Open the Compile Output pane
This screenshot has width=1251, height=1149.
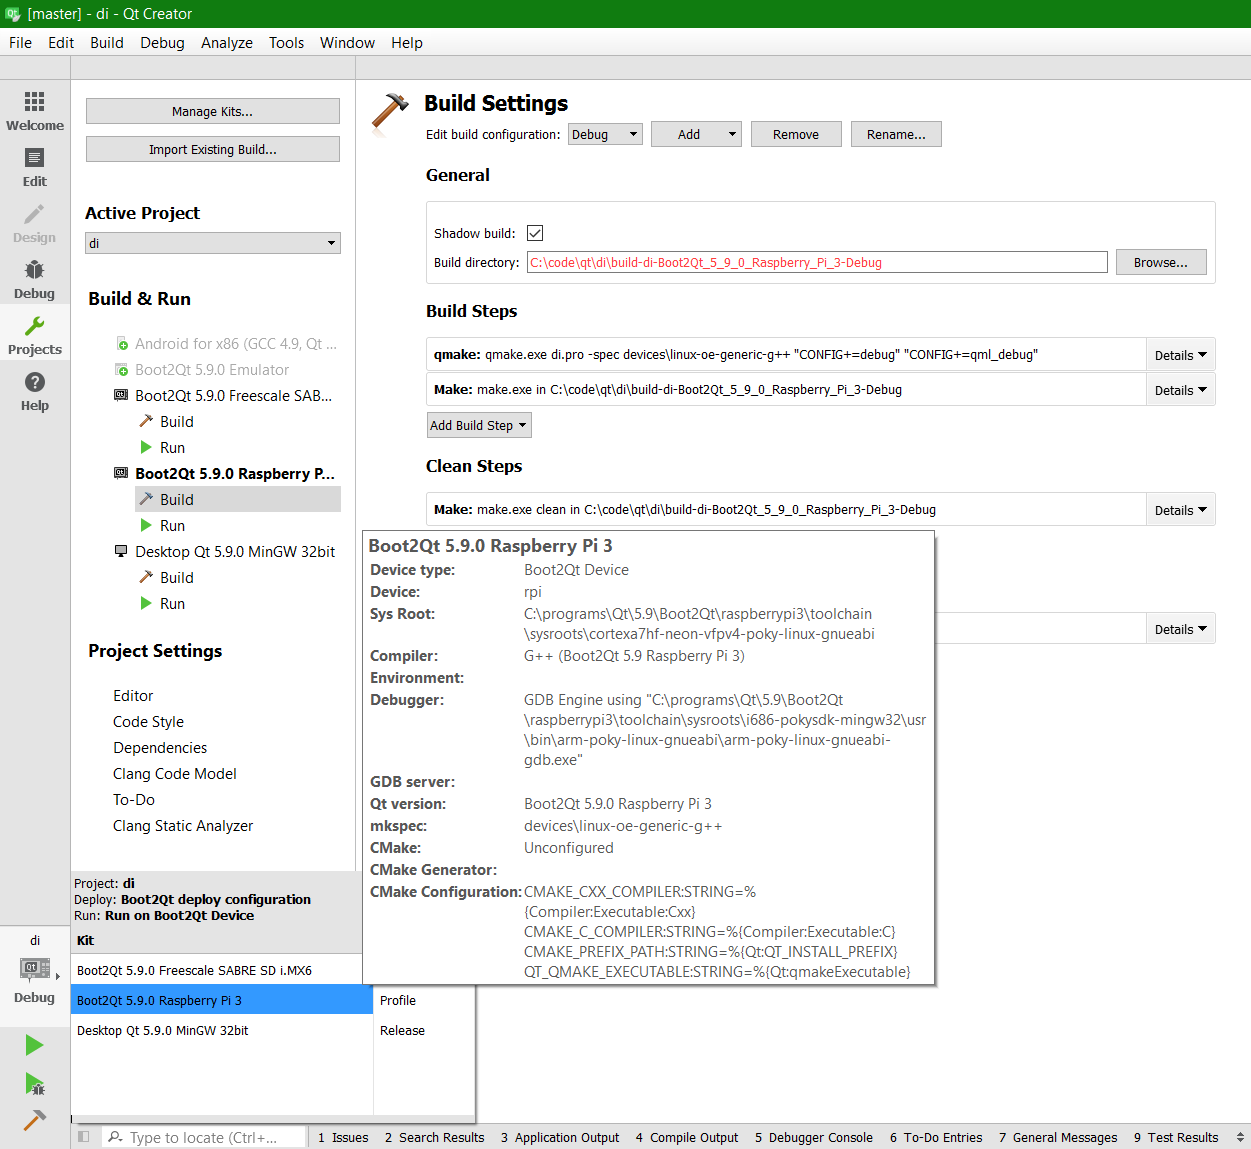(687, 1137)
